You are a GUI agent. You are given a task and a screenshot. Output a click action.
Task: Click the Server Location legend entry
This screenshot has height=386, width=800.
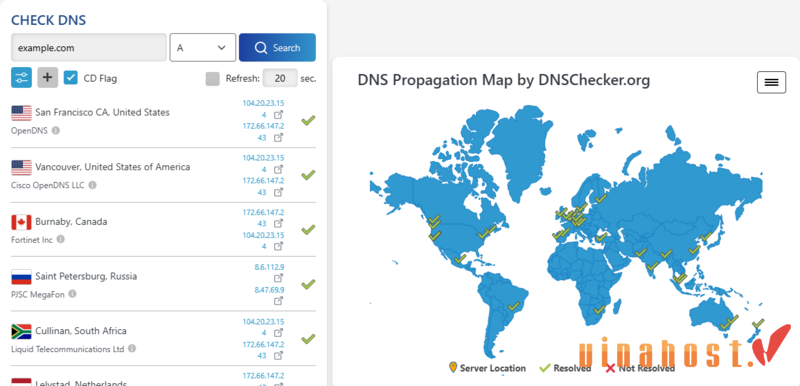click(487, 368)
